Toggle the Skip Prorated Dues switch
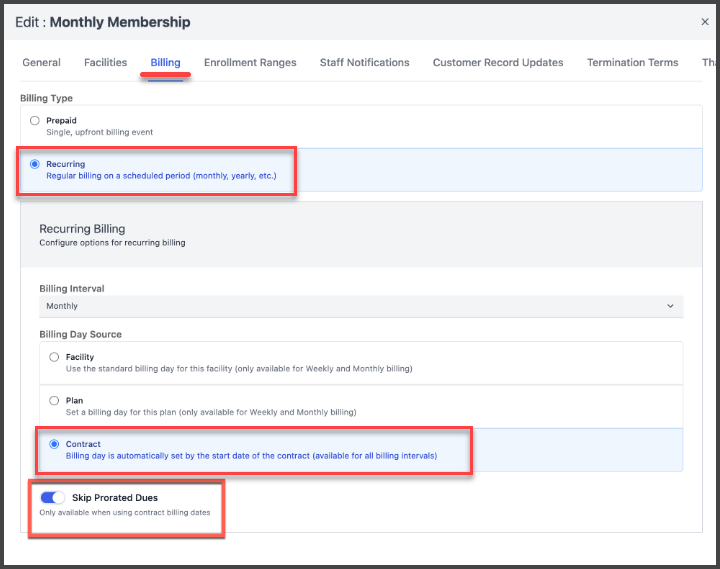This screenshot has width=720, height=569. tap(52, 497)
